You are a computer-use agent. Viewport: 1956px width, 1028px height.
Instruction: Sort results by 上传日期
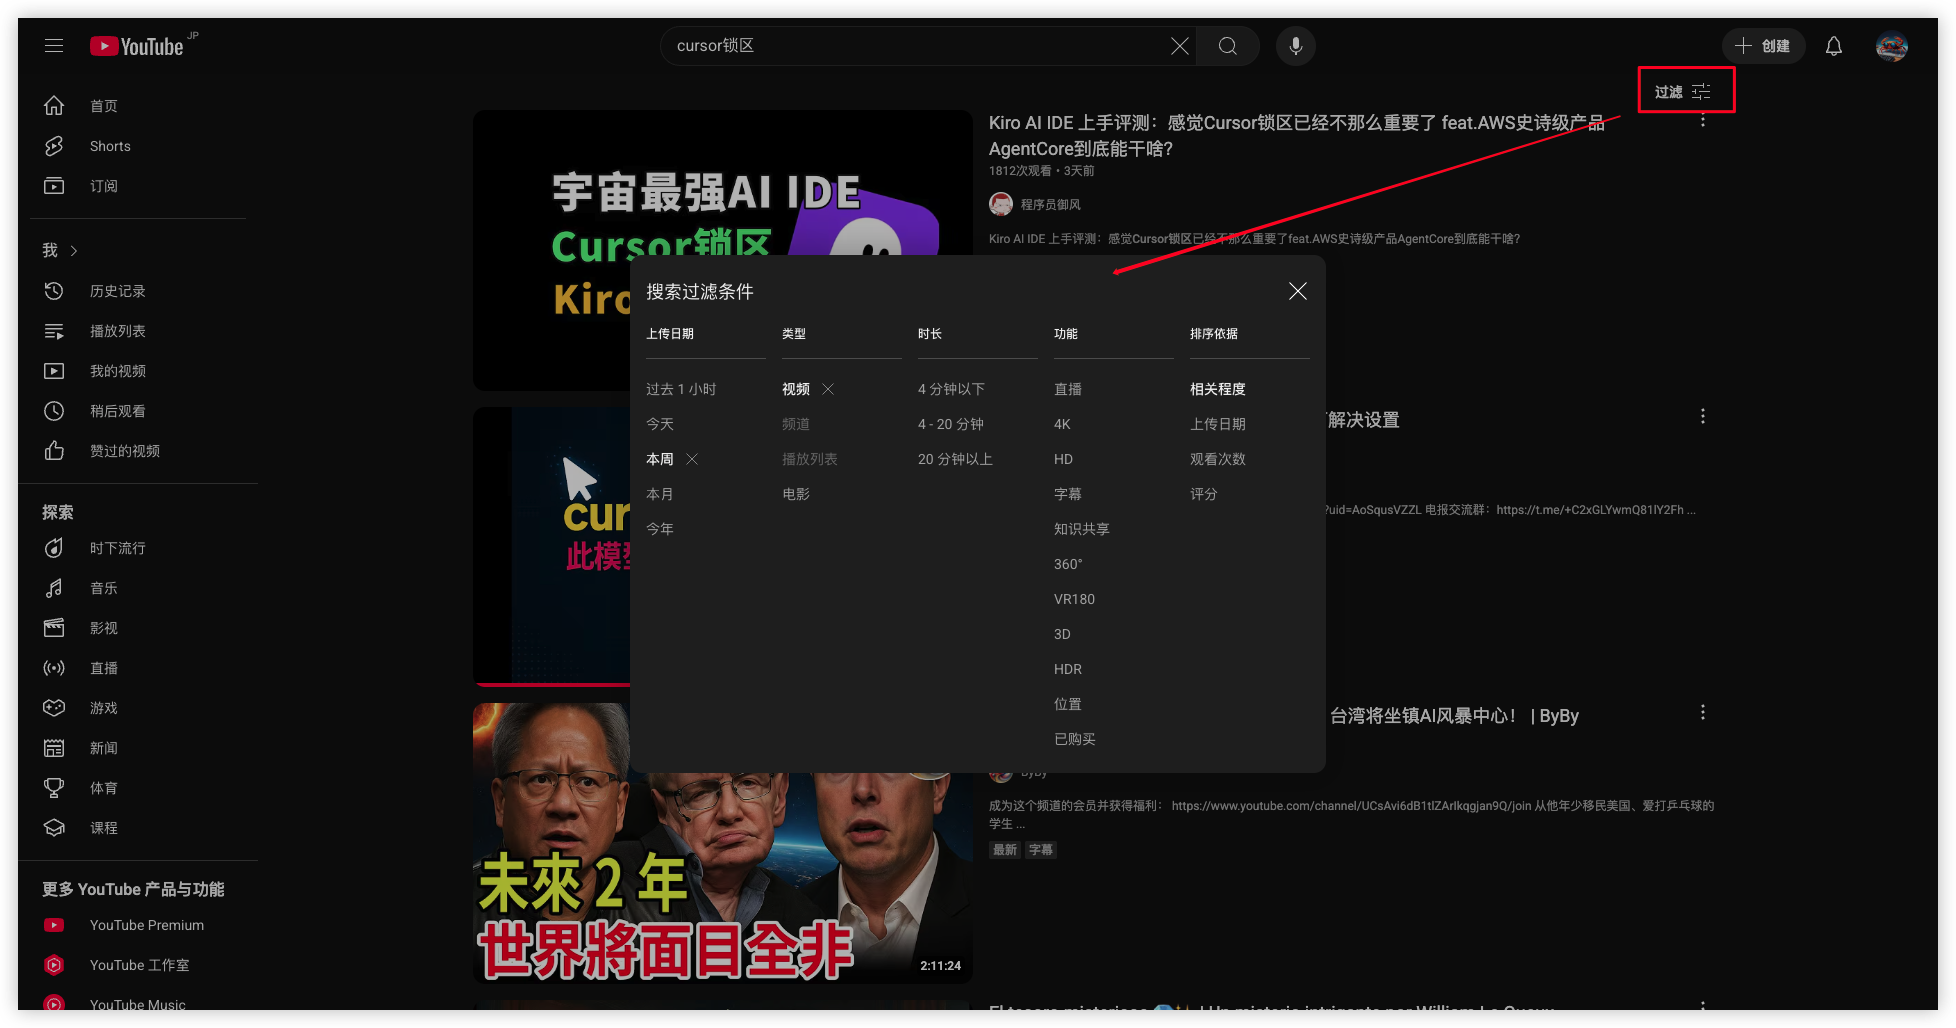1218,424
